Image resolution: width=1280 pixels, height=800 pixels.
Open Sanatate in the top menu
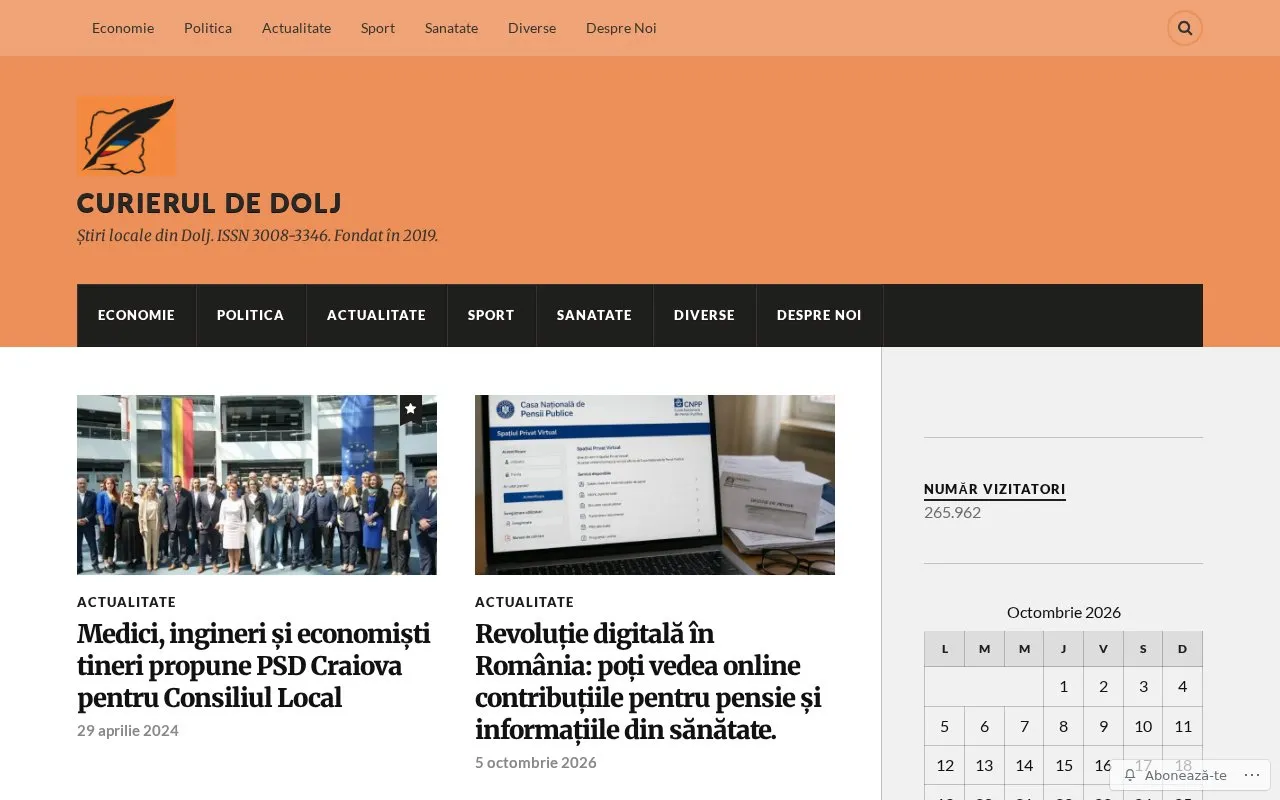[451, 28]
